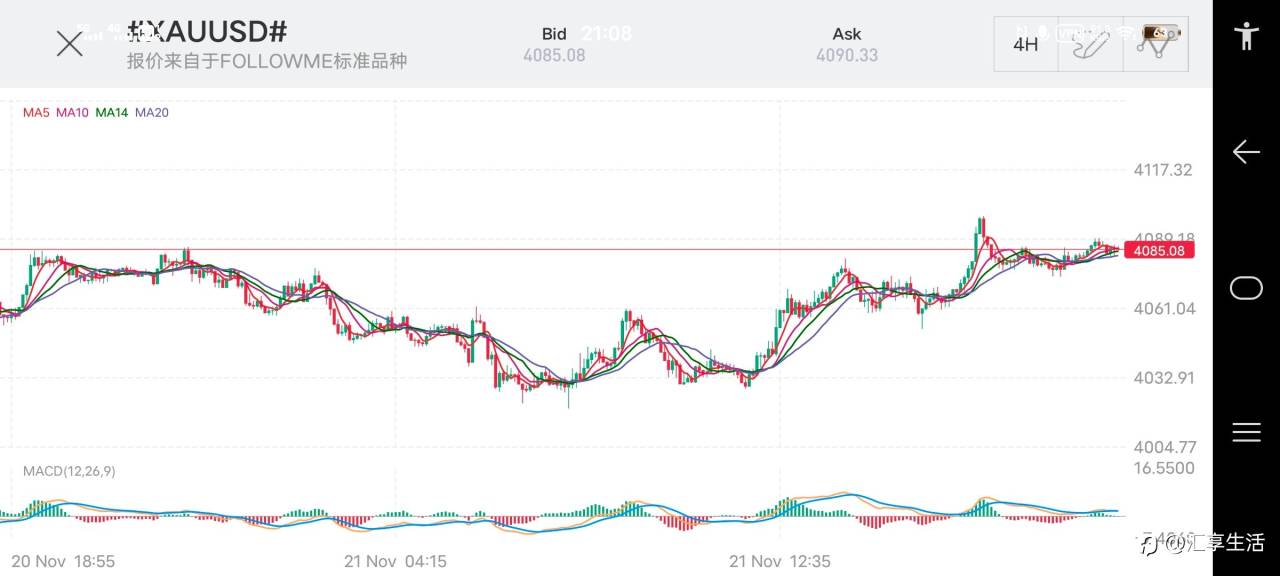The height and width of the screenshot is (576, 1280).
Task: Tap the Android accessibility button
Action: 1246,36
